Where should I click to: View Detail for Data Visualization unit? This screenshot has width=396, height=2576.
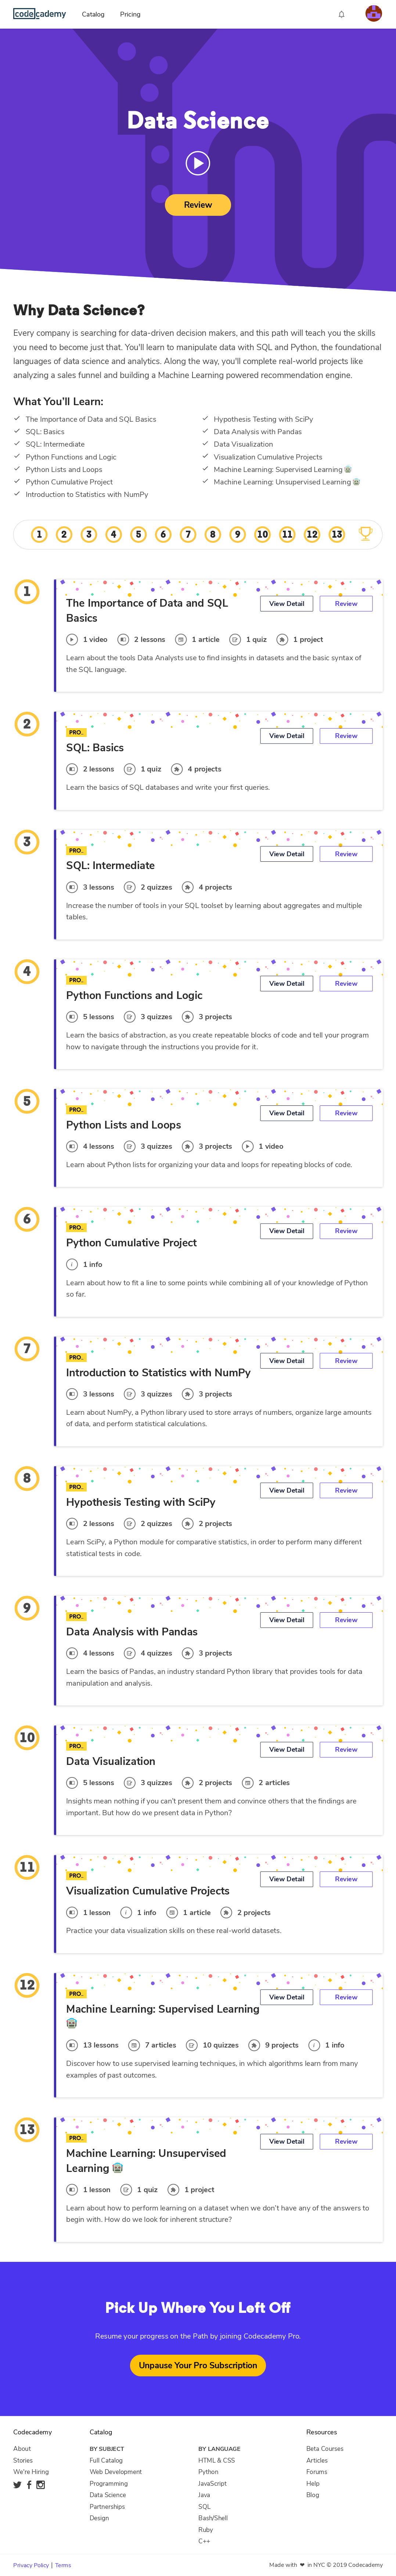point(287,1750)
